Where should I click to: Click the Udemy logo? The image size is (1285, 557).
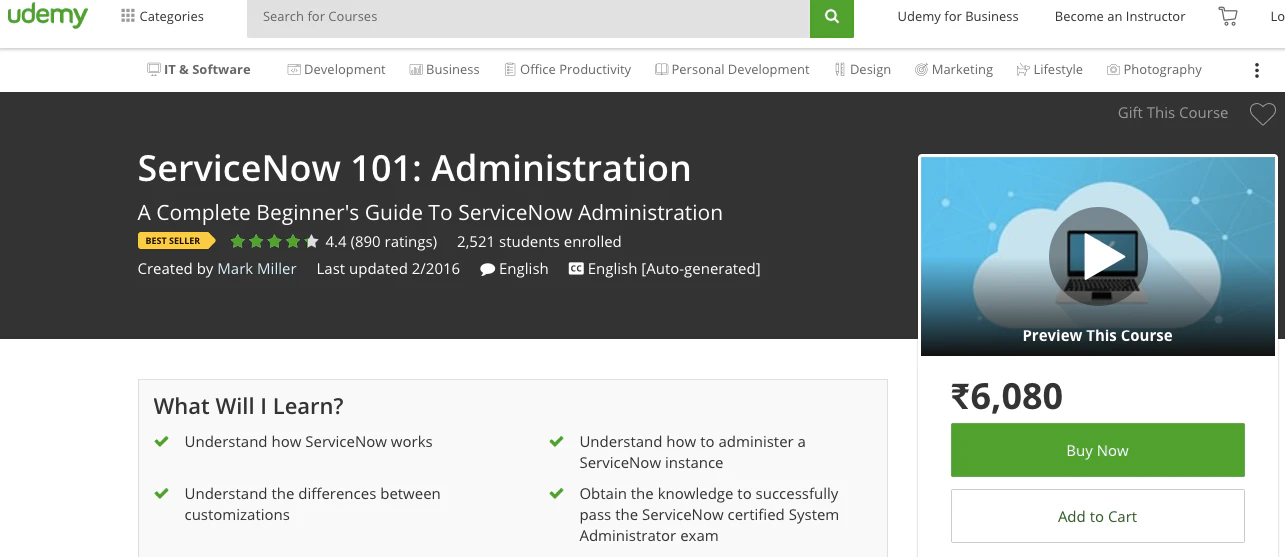point(47,16)
